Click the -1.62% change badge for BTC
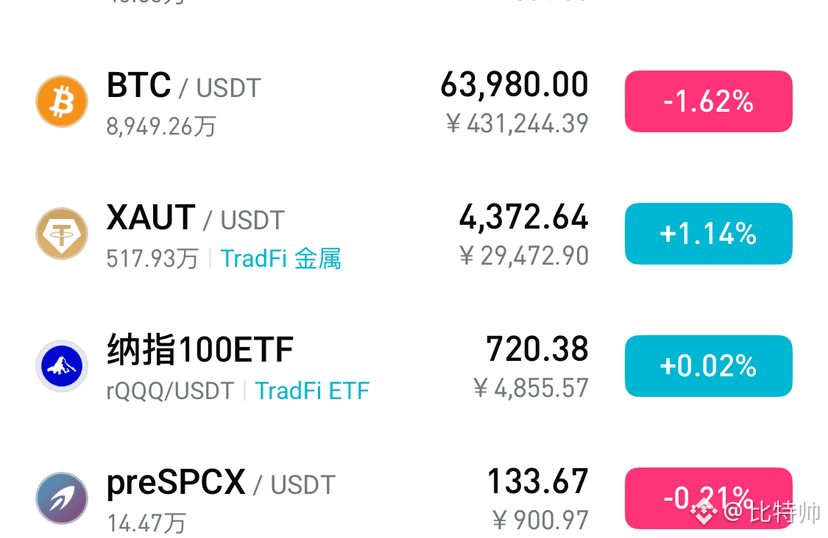The image size is (828, 538). click(709, 101)
